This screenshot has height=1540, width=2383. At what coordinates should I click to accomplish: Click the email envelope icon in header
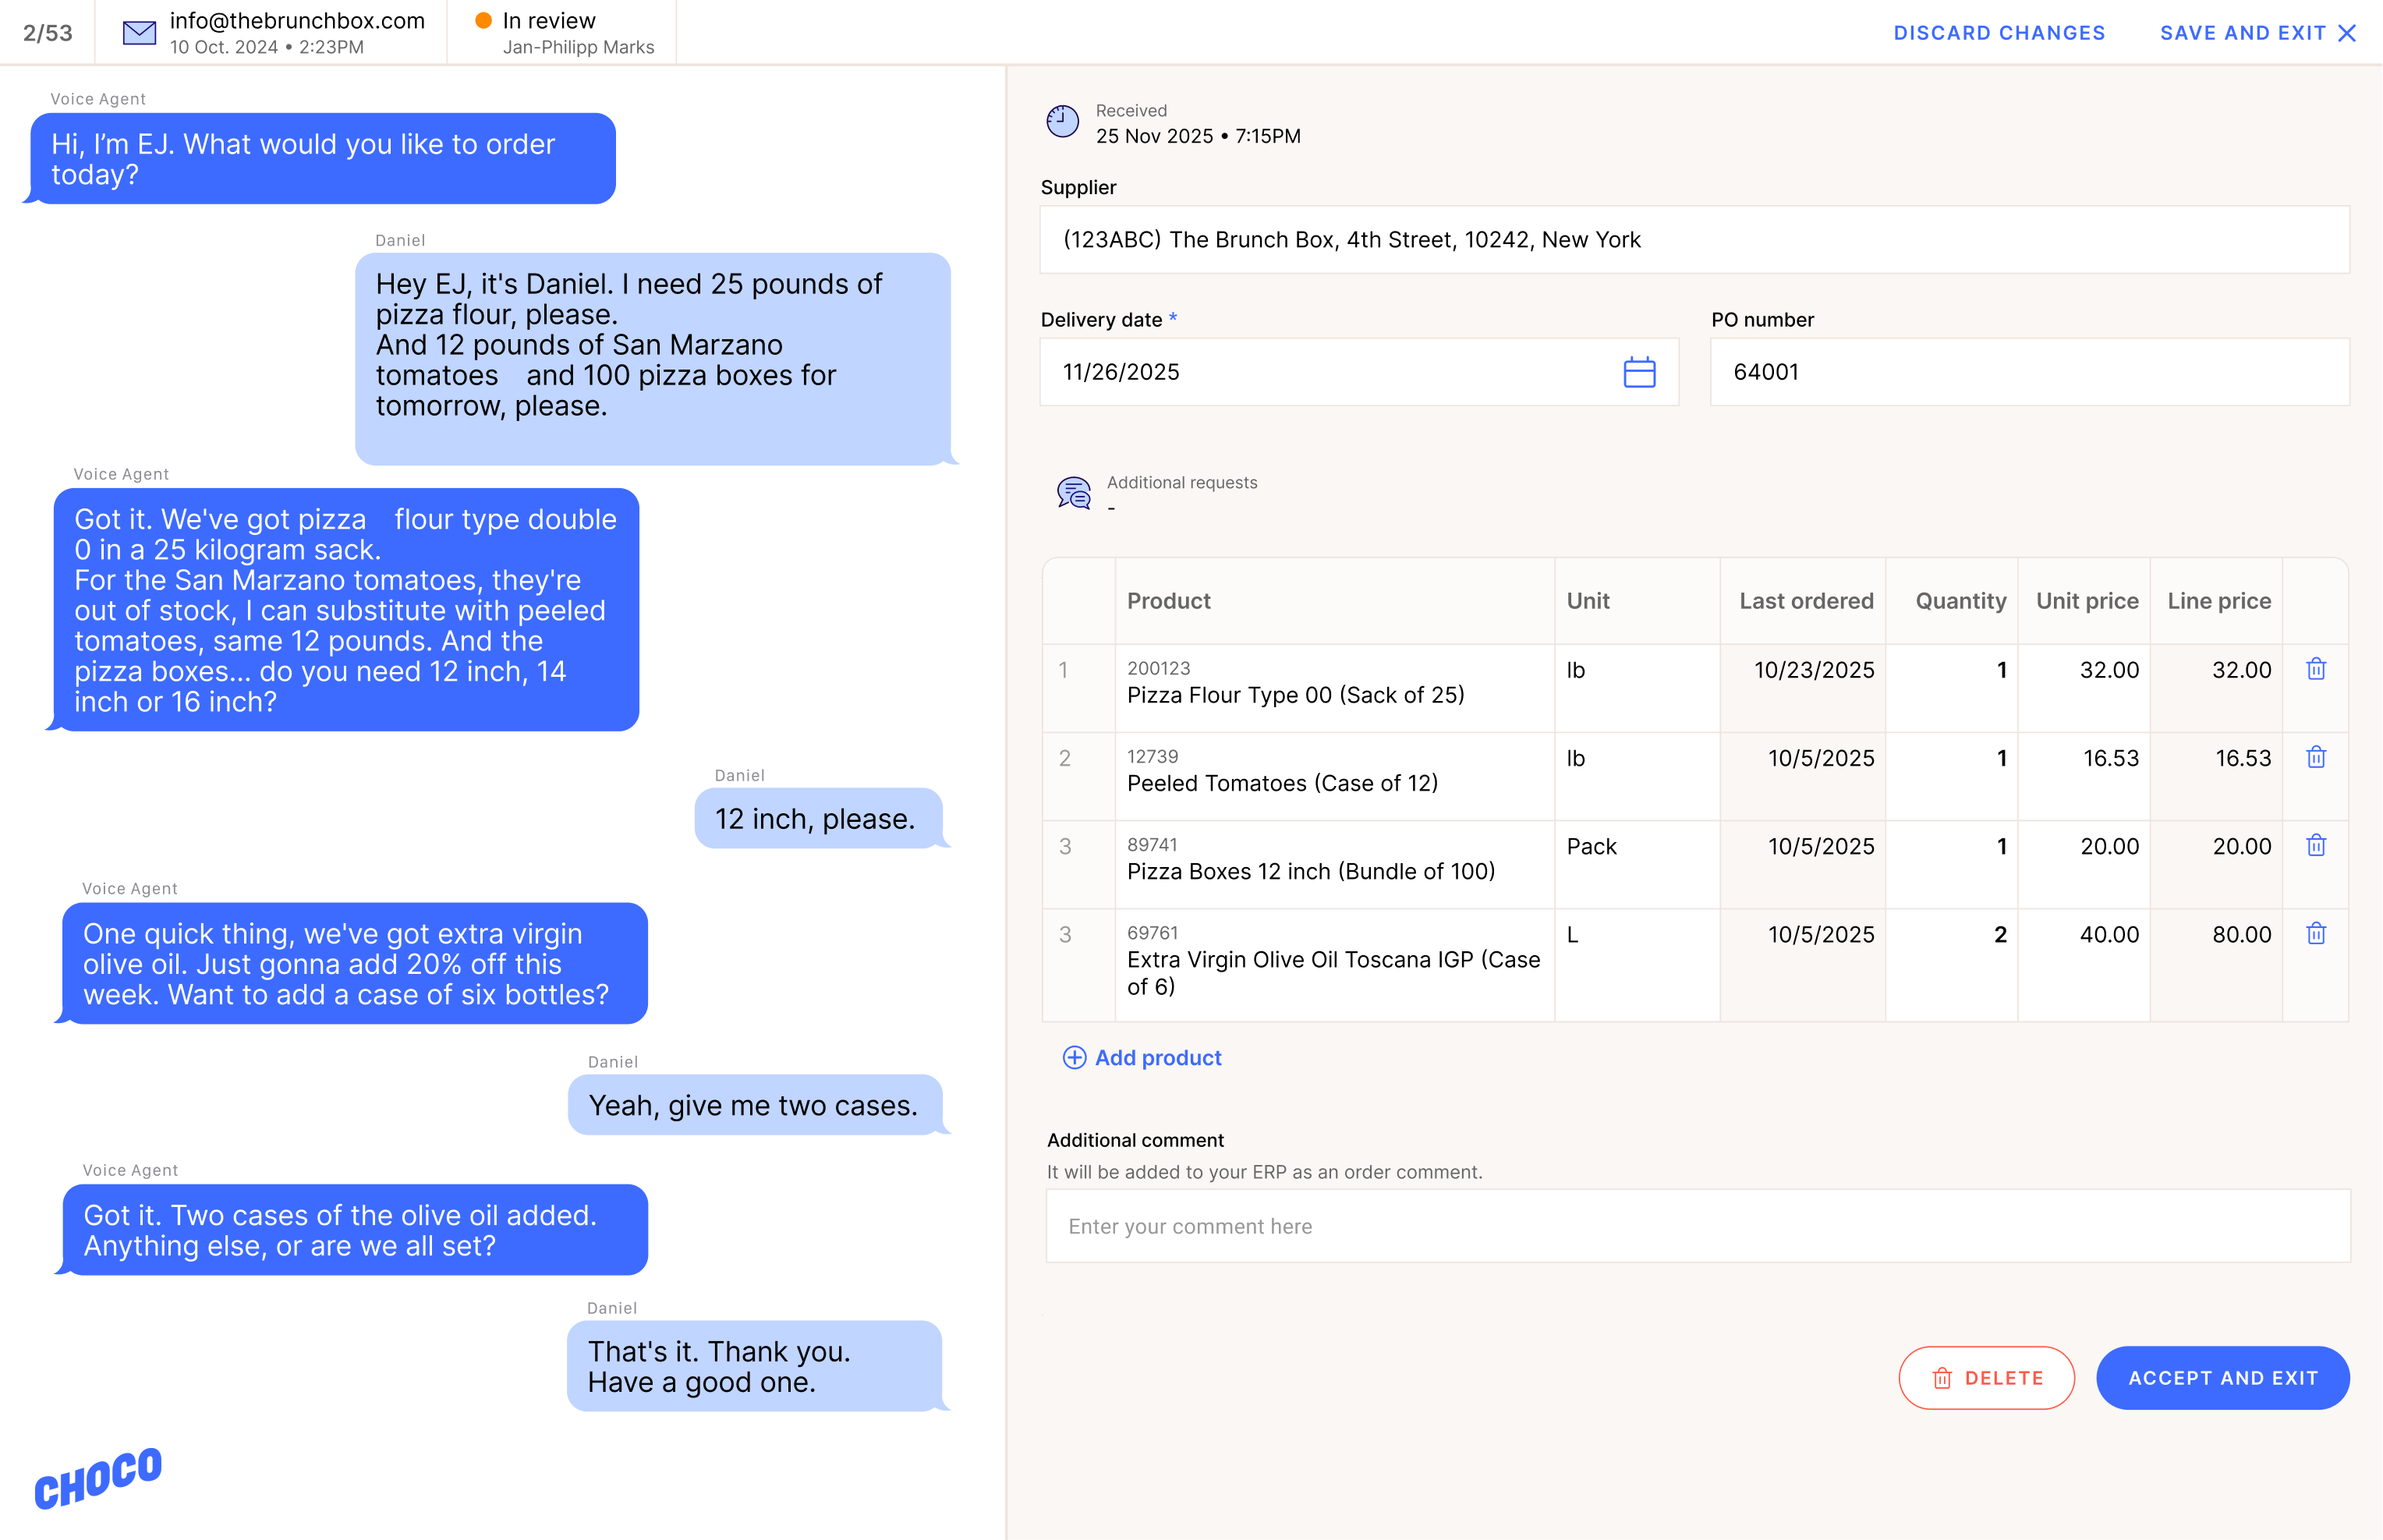(139, 33)
